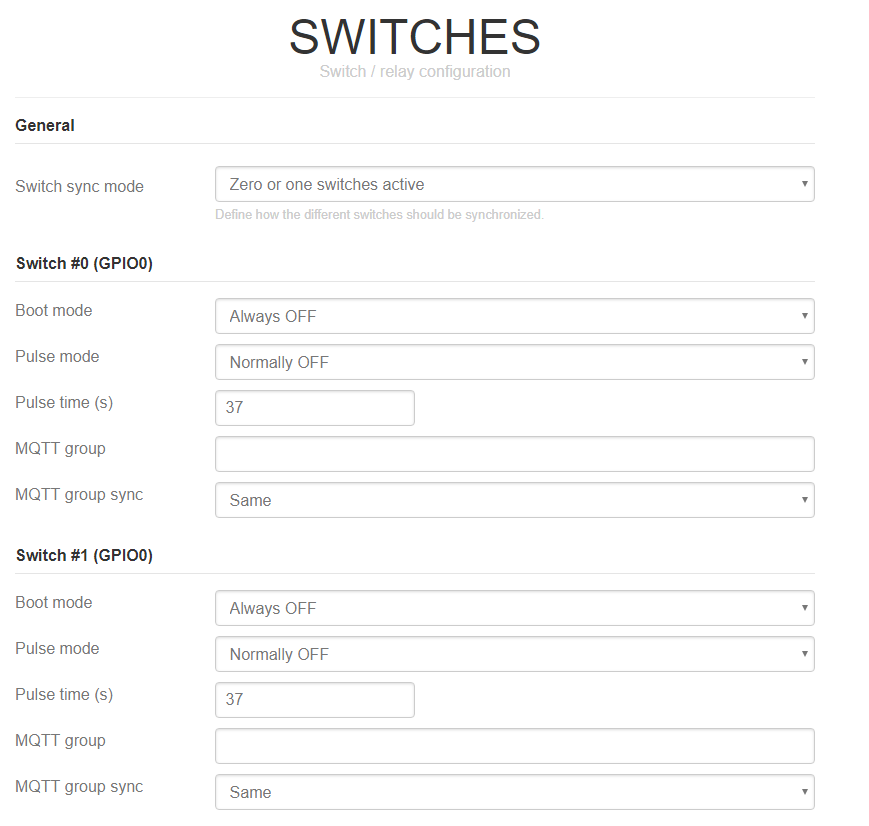Focus the MQTT group field for Switch #1
The width and height of the screenshot is (869, 826).
(514, 746)
